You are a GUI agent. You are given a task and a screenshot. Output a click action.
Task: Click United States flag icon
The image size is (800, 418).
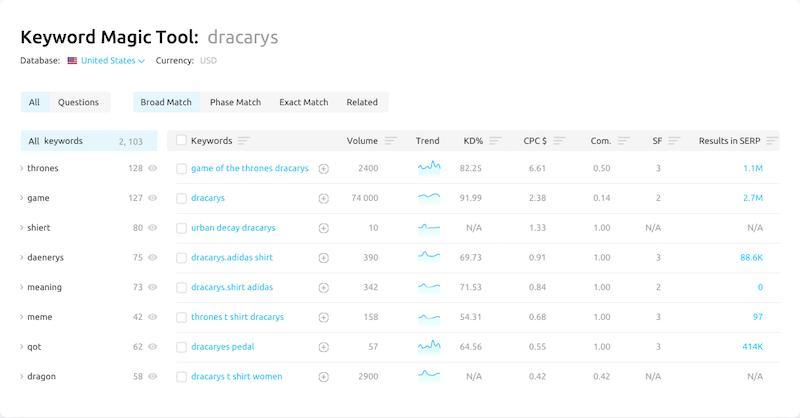click(x=72, y=60)
